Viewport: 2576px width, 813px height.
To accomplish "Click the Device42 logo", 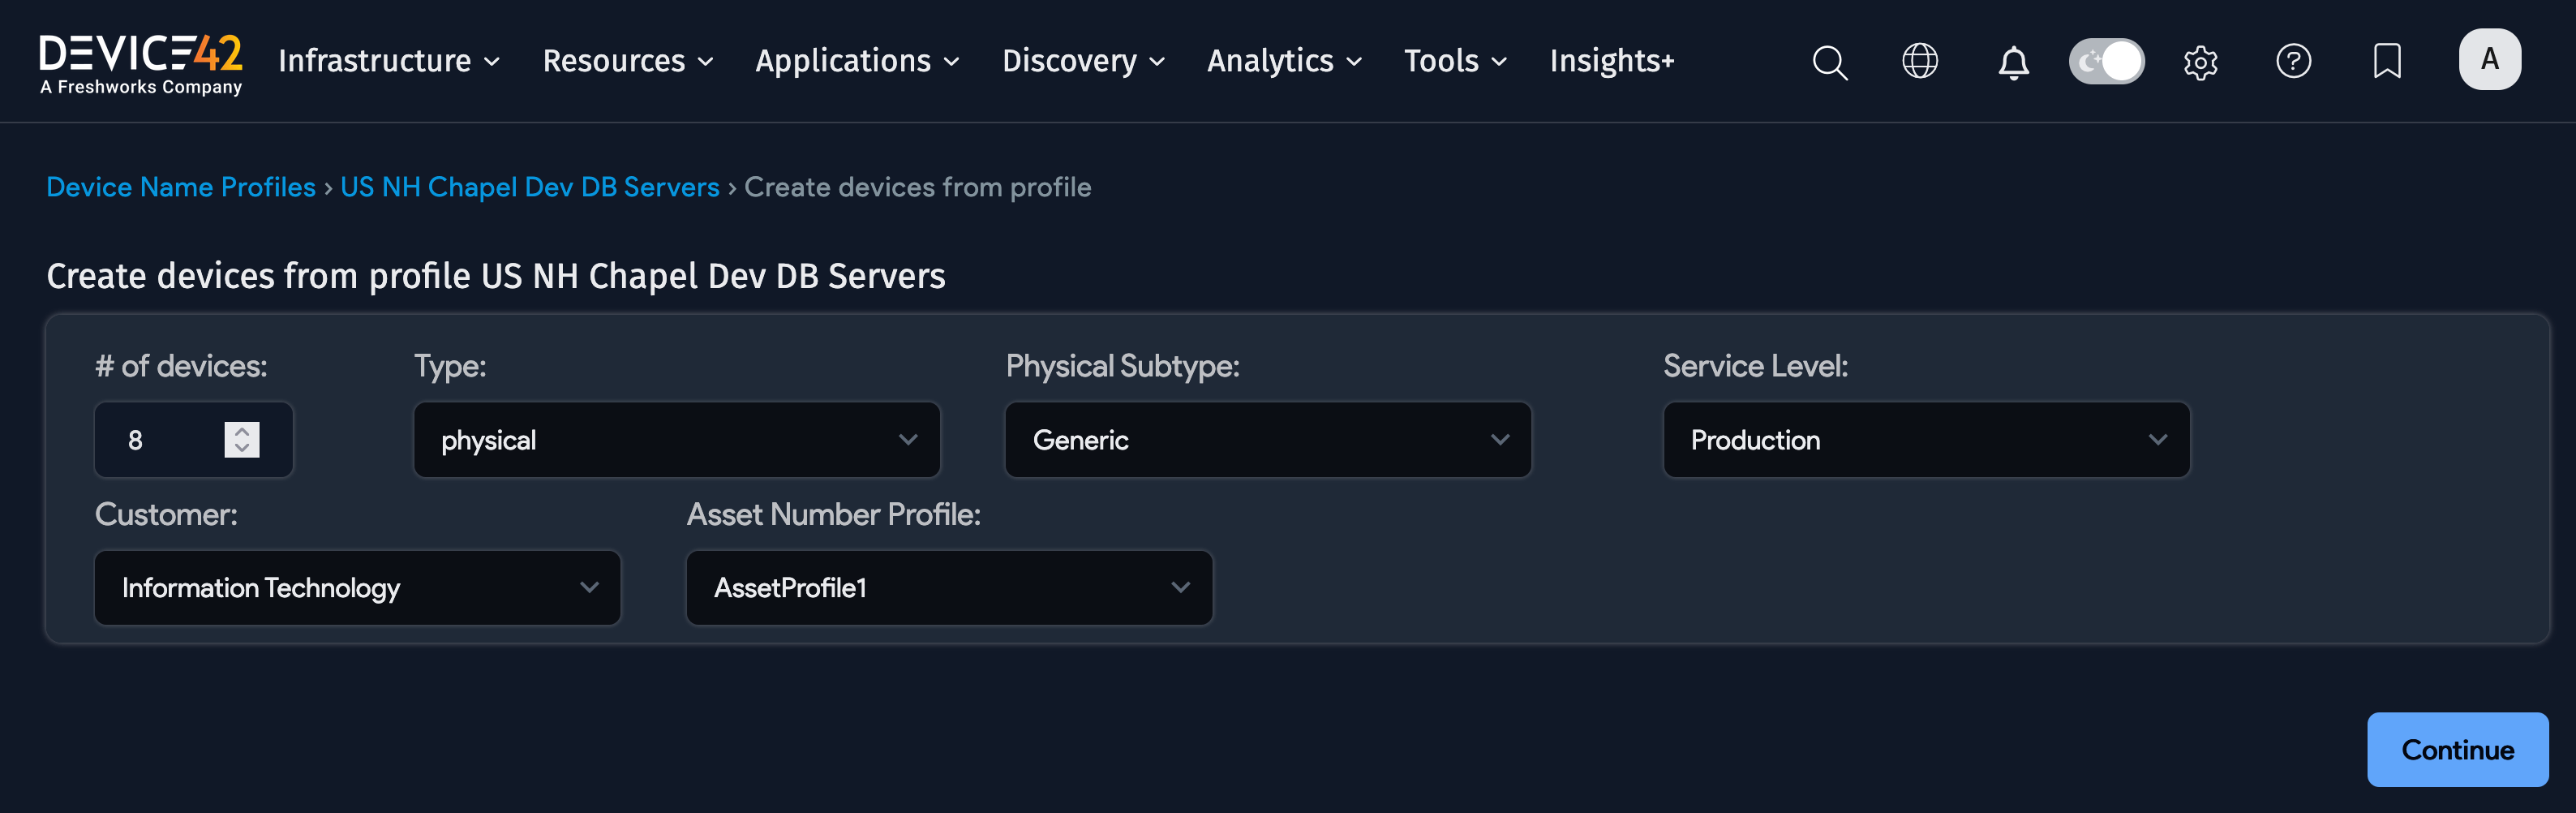I will (x=140, y=60).
